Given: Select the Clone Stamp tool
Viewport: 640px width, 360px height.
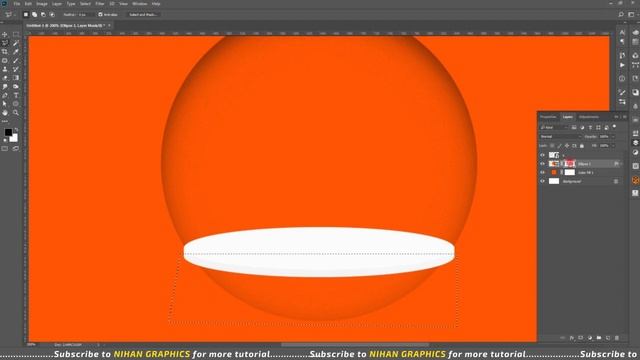Looking at the screenshot, I should (5, 69).
